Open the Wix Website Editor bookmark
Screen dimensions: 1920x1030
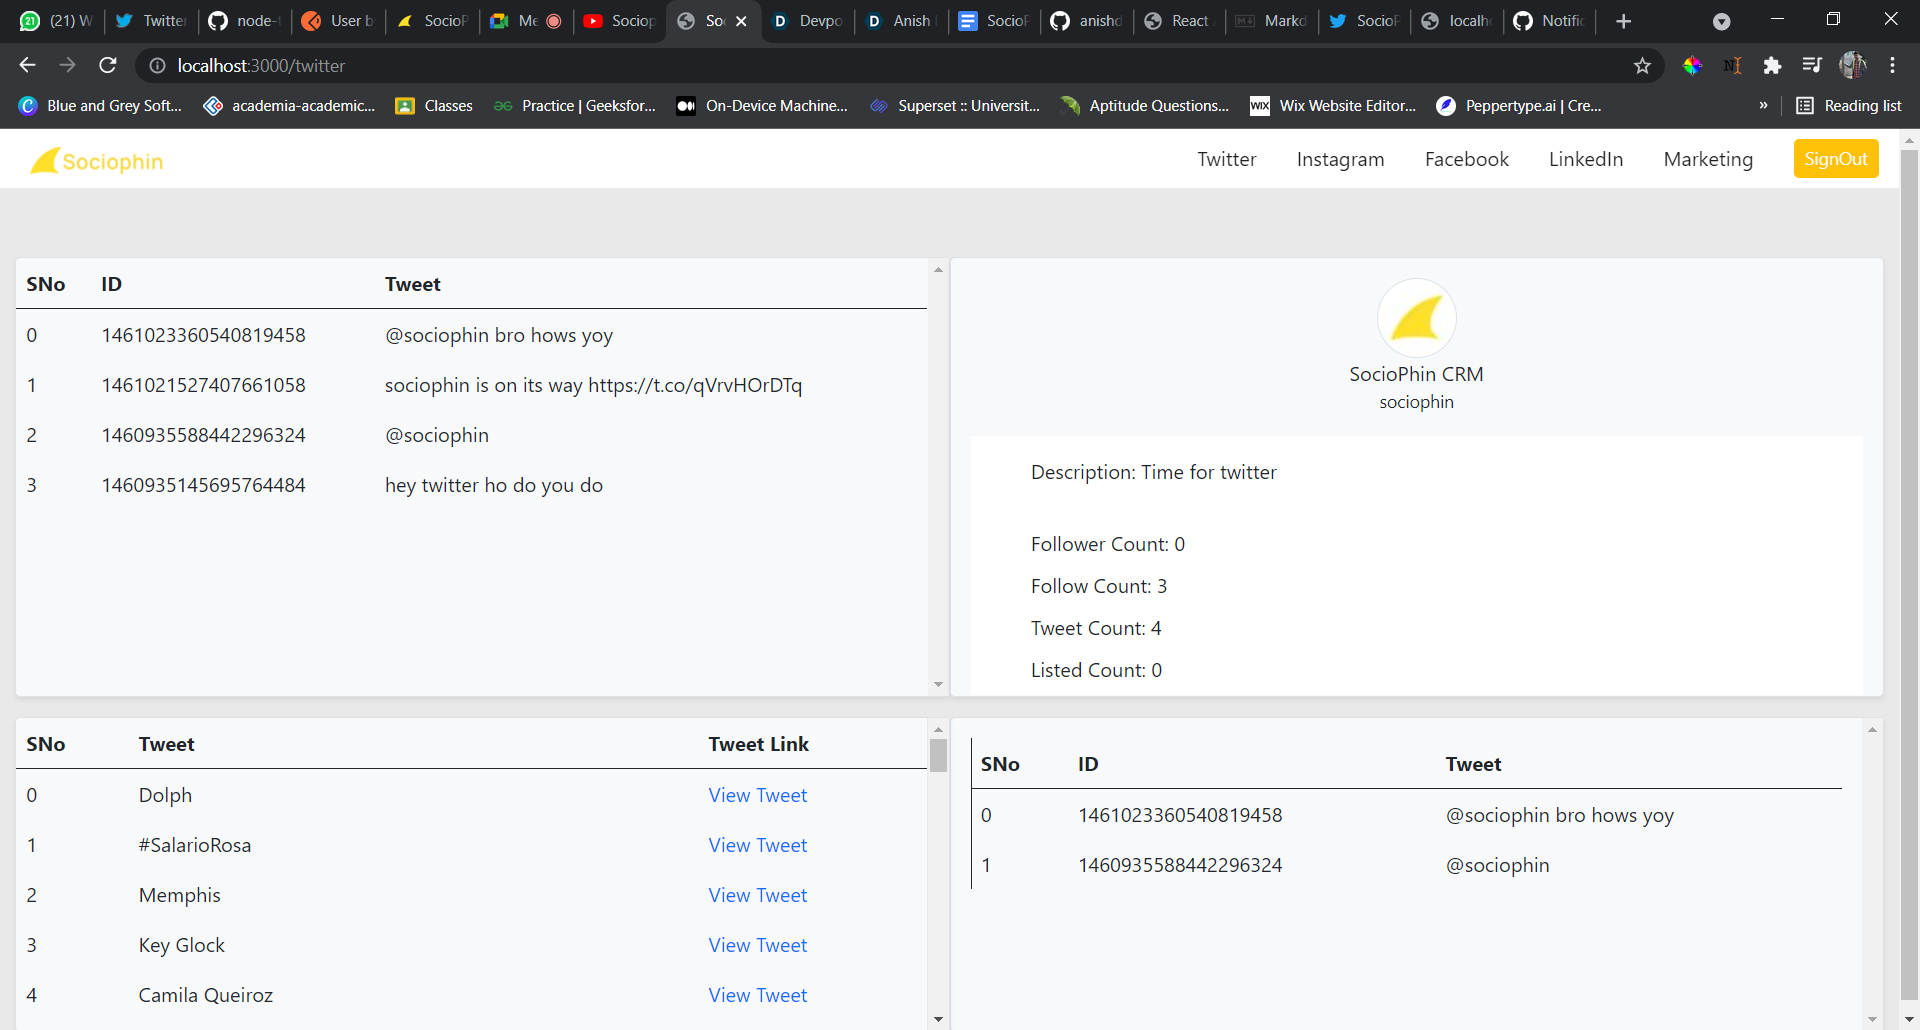(1333, 106)
